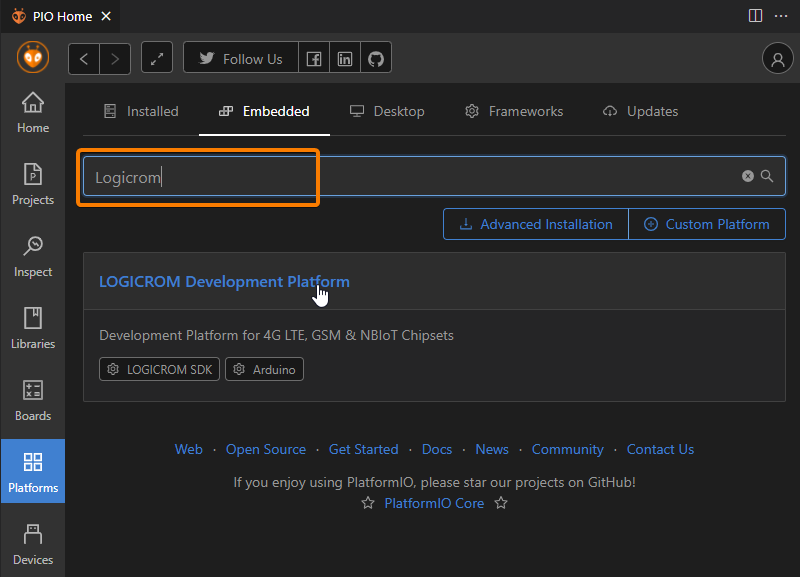Open the Docs footer link
This screenshot has width=800, height=577.
tap(437, 449)
